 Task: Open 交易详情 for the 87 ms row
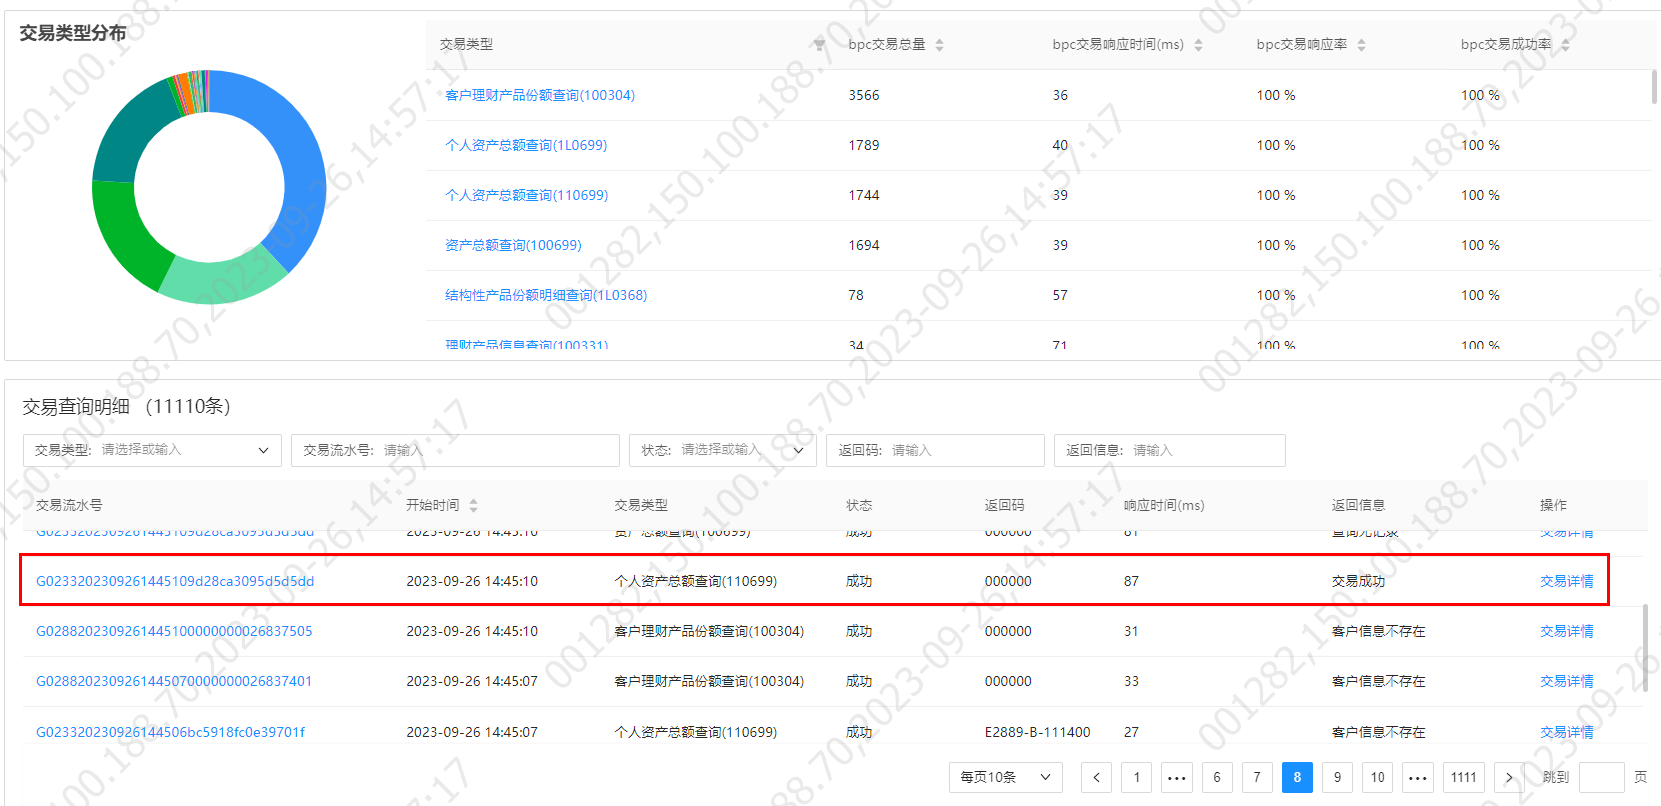point(1567,581)
